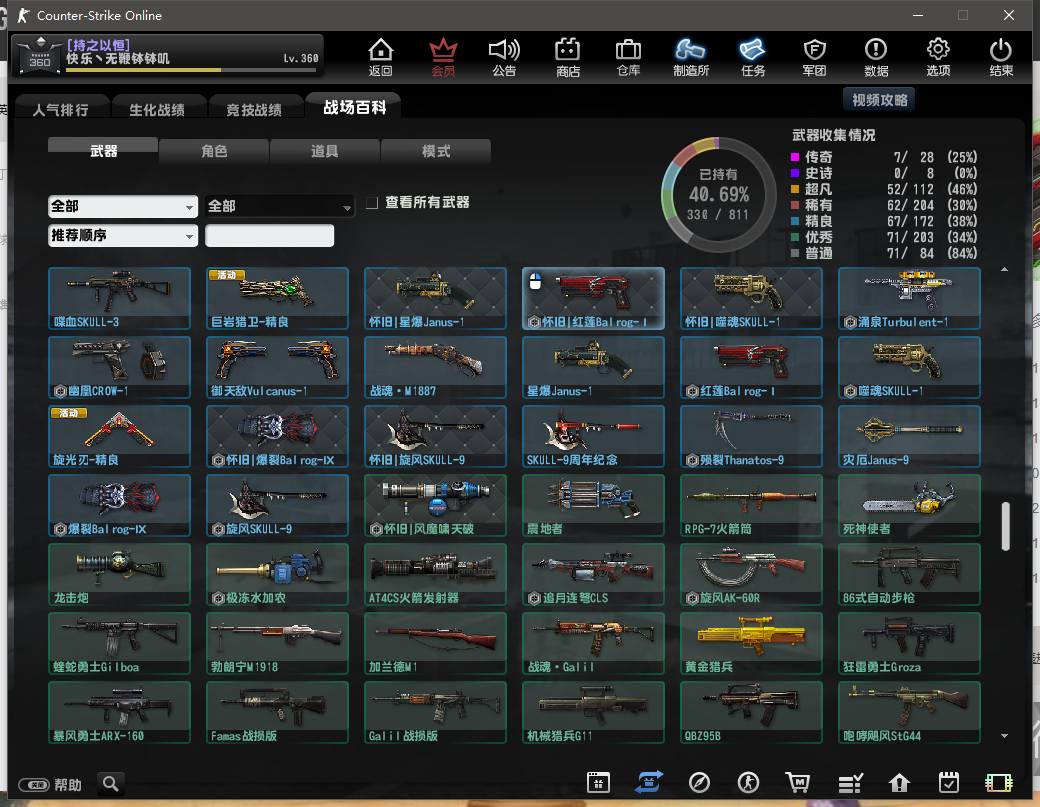Screen dimensions: 1040x807
Task: Select the 勃朗宁M1918 weapon card
Action: (x=277, y=643)
